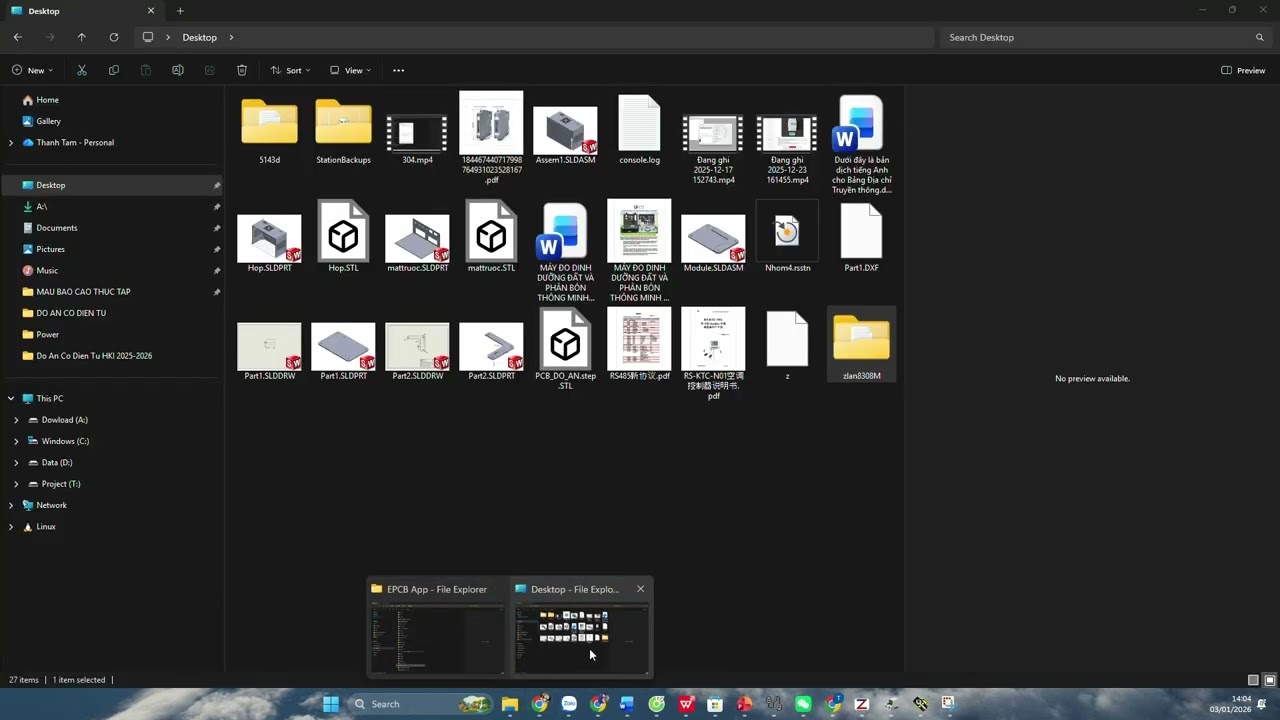Image resolution: width=1280 pixels, height=720 pixels.
Task: Click the chevron after Desktop in address bar
Action: (231, 37)
